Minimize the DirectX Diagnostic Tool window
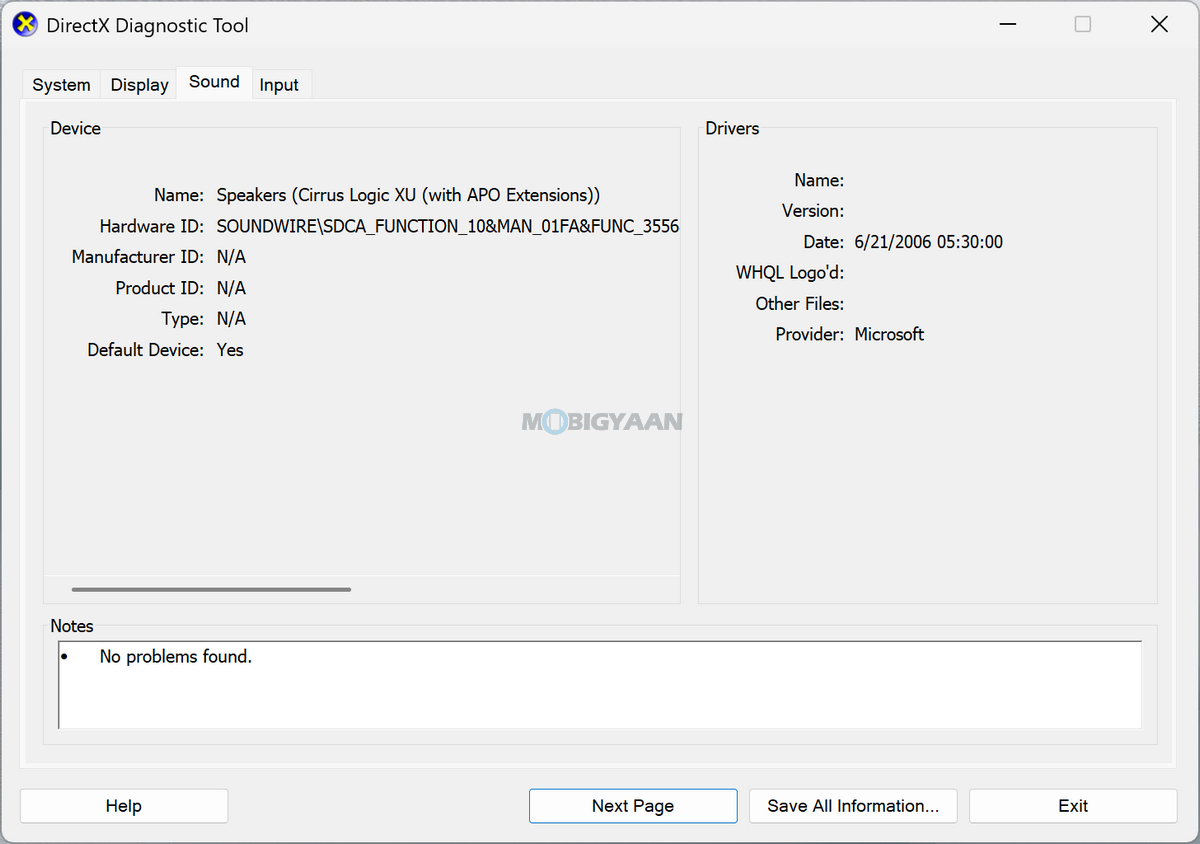 (x=1006, y=25)
